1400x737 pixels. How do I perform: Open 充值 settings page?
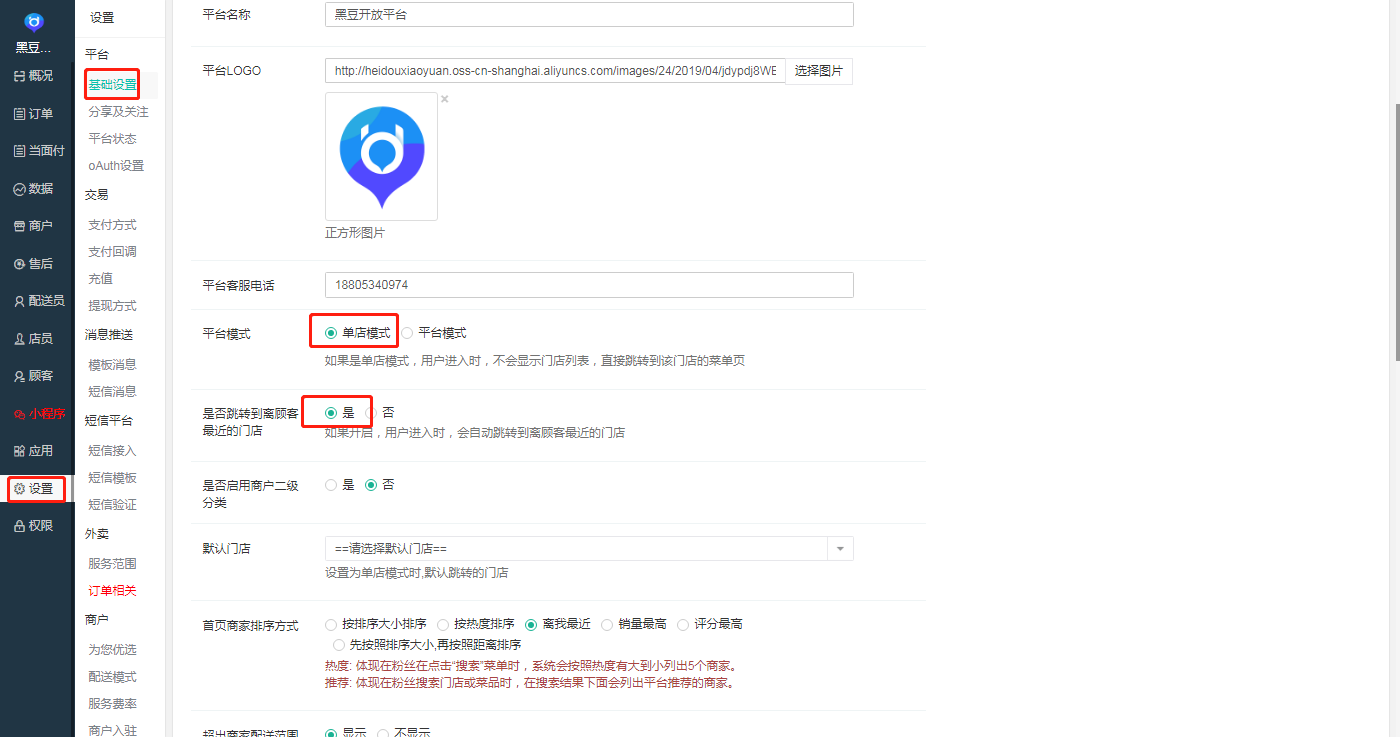coord(100,279)
